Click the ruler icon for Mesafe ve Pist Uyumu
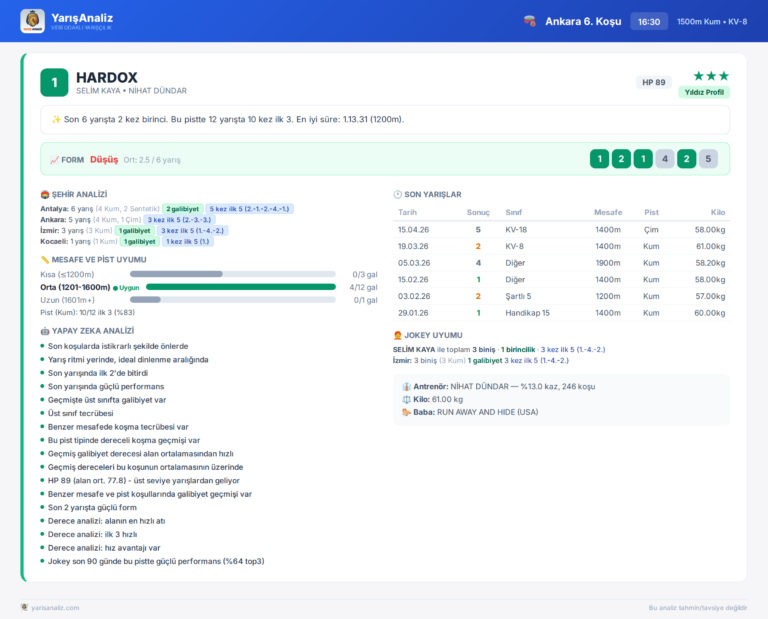 [45, 260]
